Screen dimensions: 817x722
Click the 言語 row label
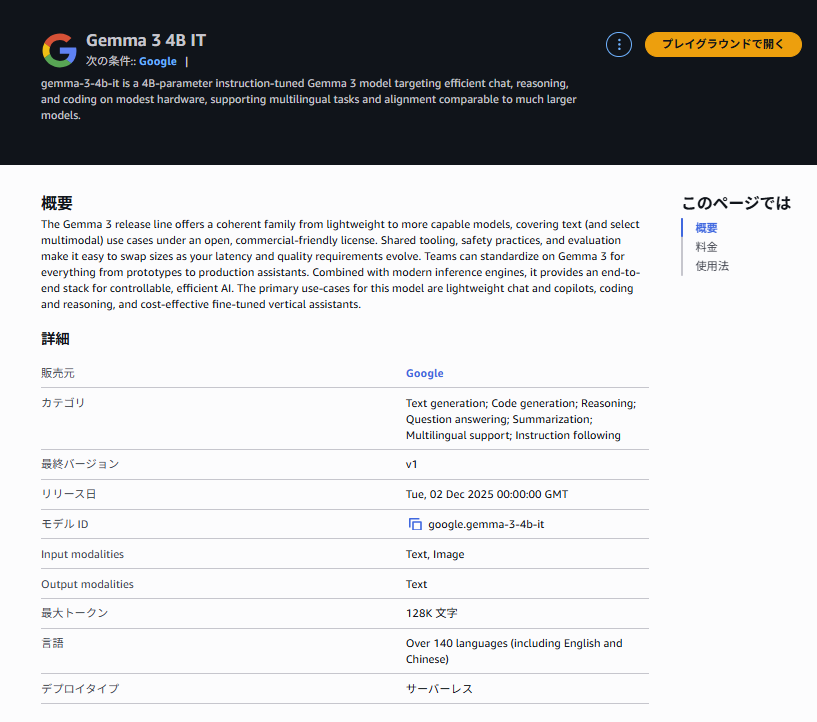coord(52,643)
